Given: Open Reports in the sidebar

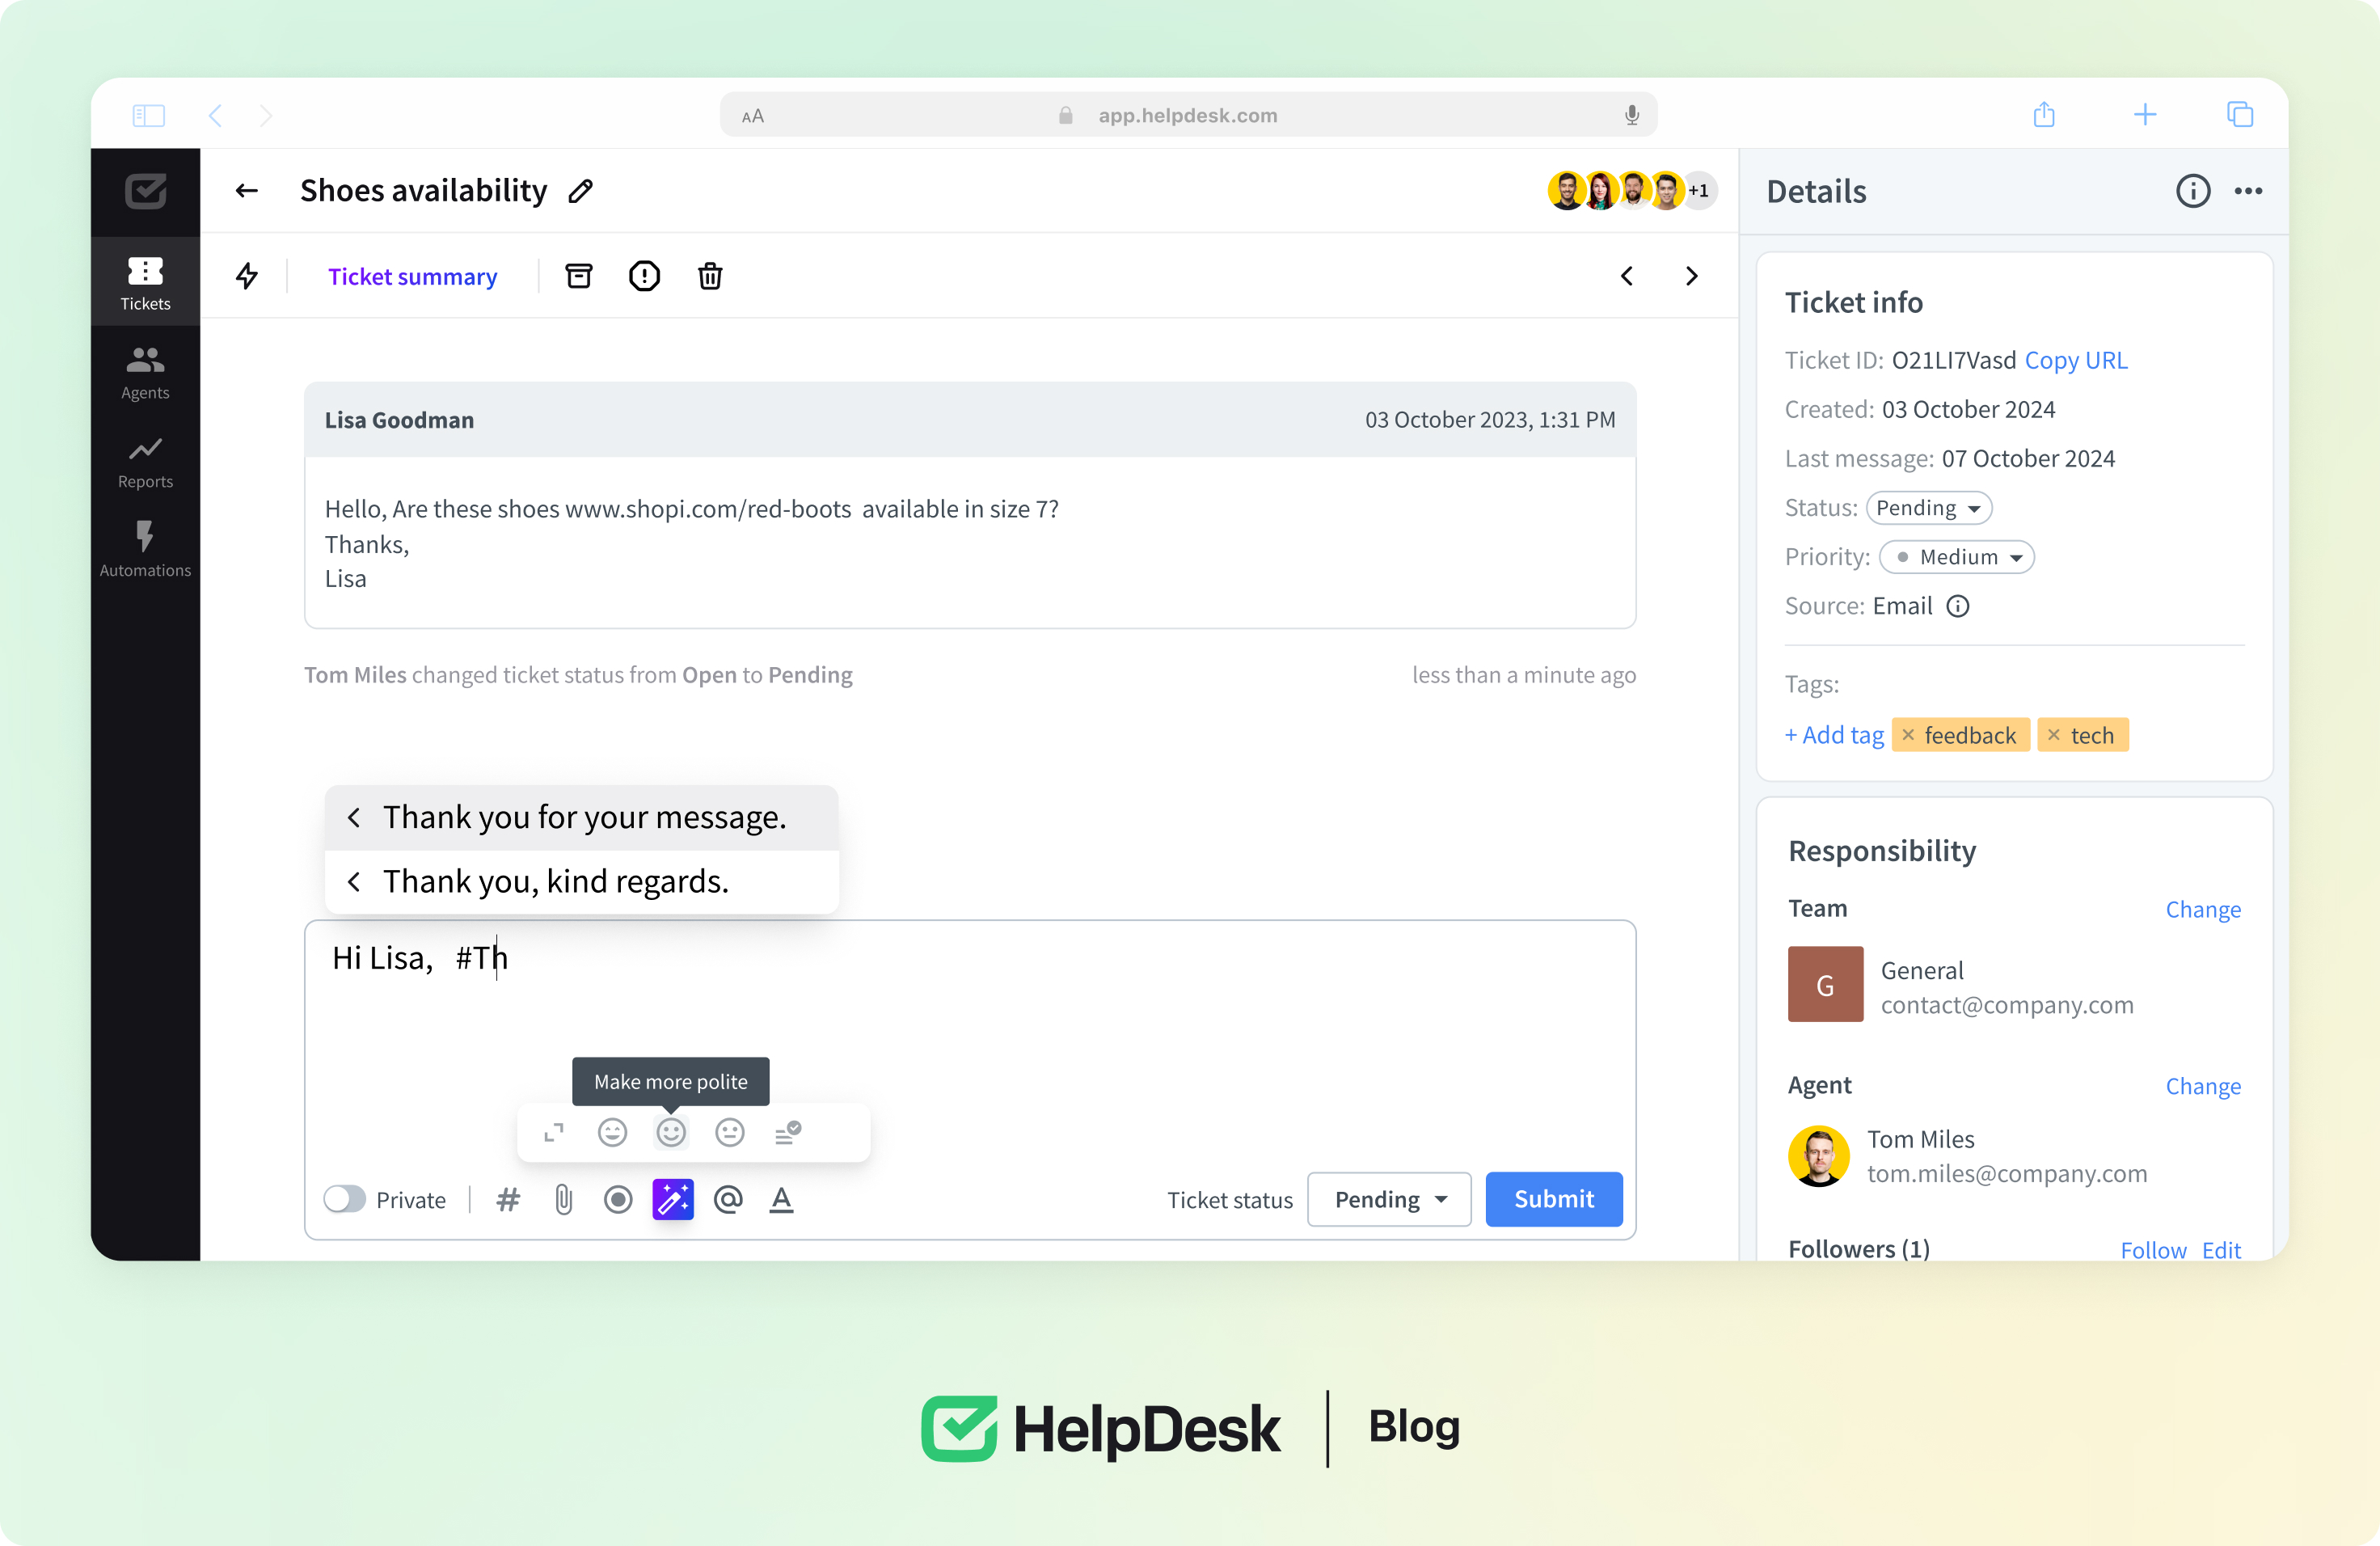Looking at the screenshot, I should click(x=145, y=461).
